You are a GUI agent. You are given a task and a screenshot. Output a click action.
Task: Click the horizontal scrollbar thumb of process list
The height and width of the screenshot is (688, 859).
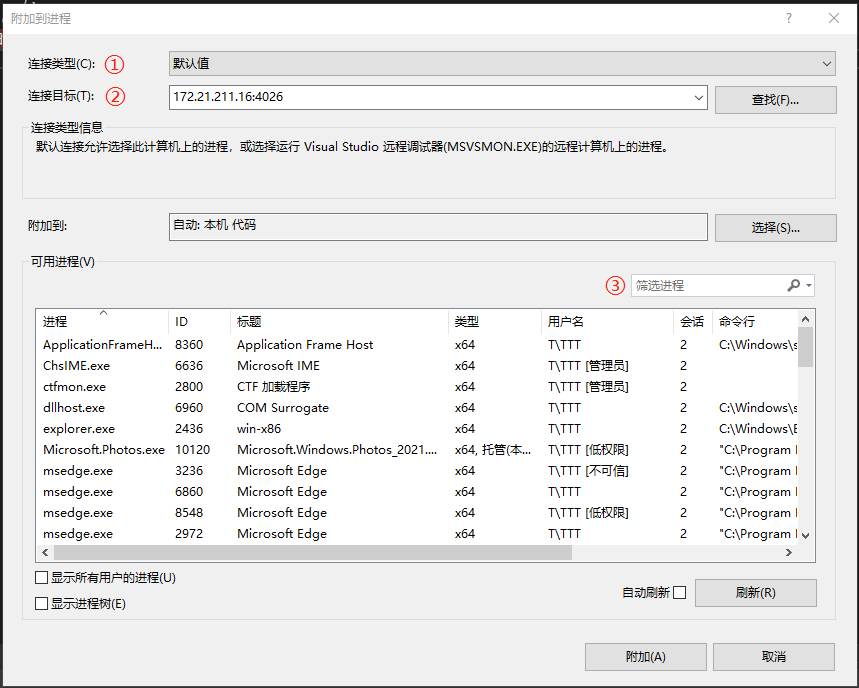pyautogui.click(x=313, y=553)
